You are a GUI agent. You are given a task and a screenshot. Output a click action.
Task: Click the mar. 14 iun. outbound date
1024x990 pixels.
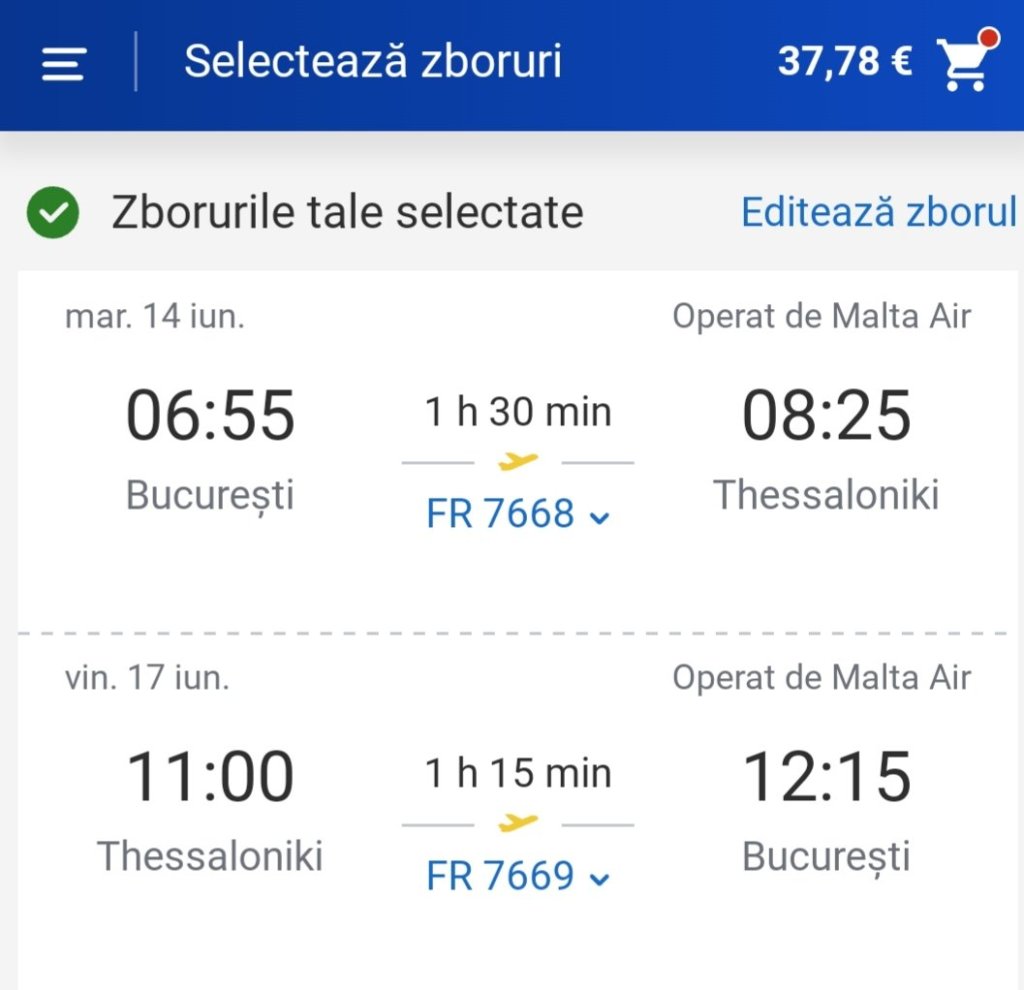pos(155,316)
